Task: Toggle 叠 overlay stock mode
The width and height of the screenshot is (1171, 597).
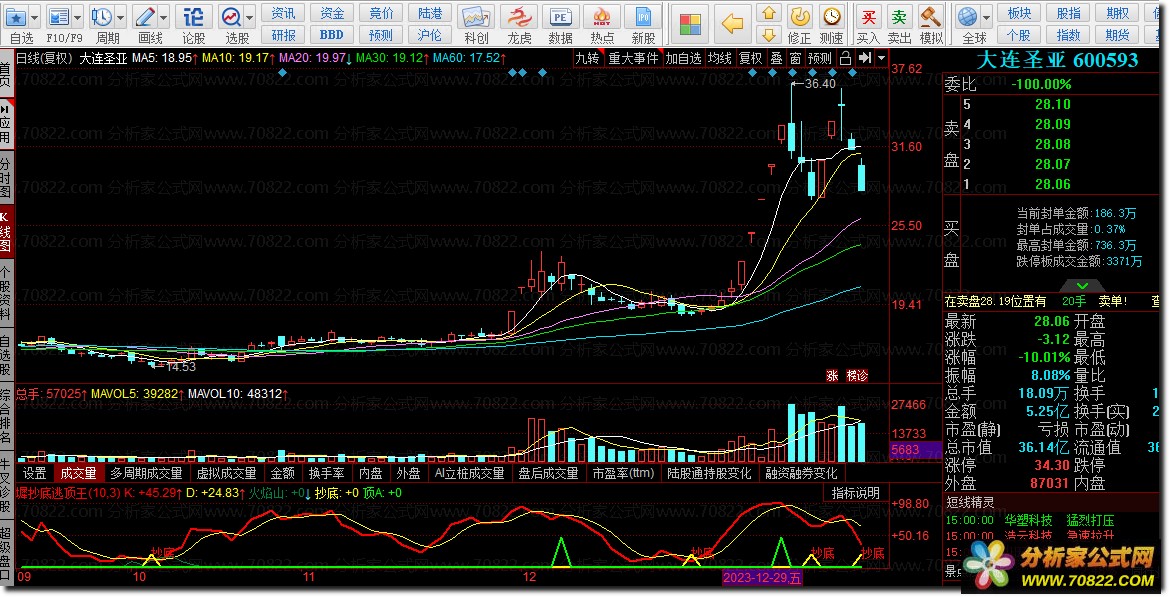Action: (777, 58)
